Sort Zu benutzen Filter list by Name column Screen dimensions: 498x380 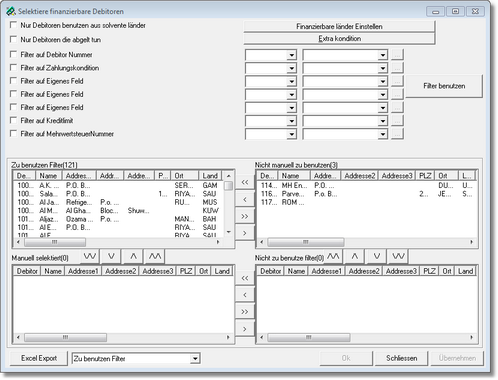[49, 176]
